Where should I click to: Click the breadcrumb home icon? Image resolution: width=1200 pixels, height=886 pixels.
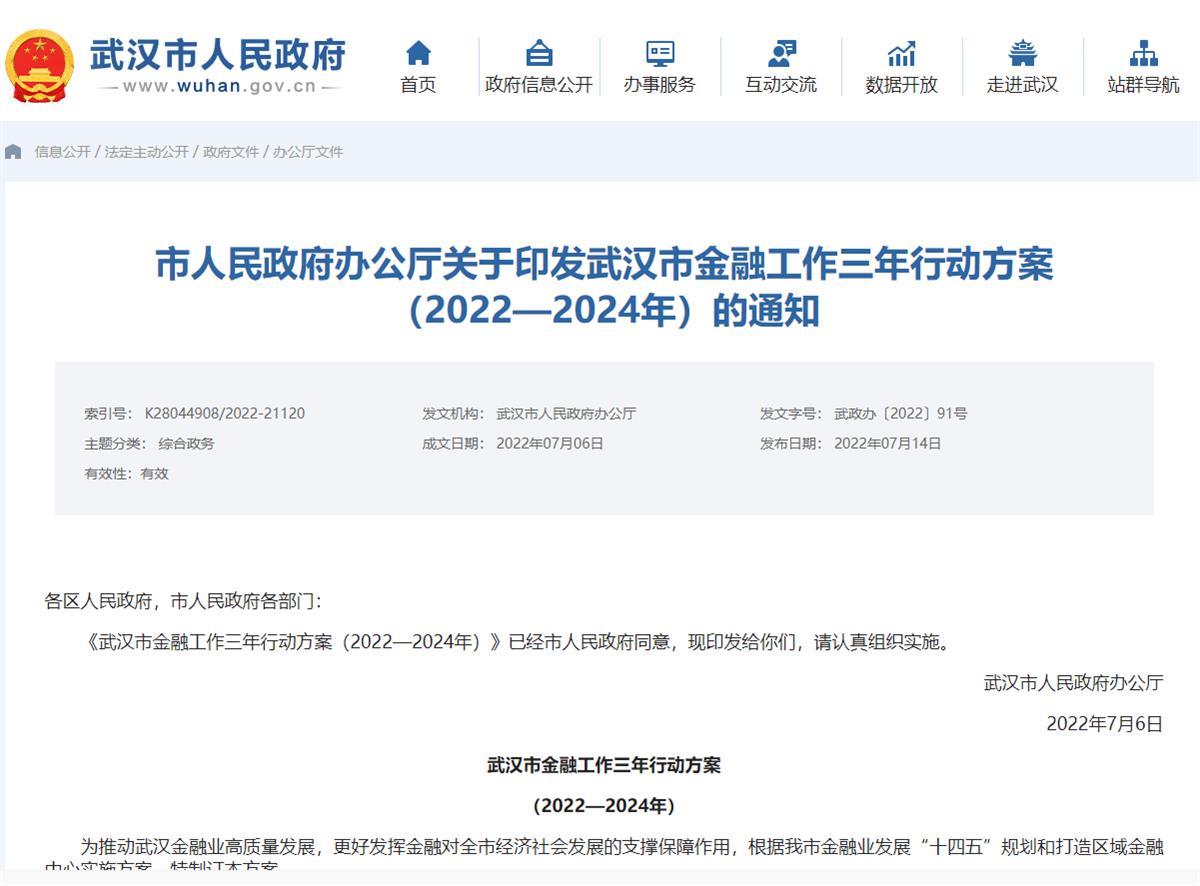(13, 152)
